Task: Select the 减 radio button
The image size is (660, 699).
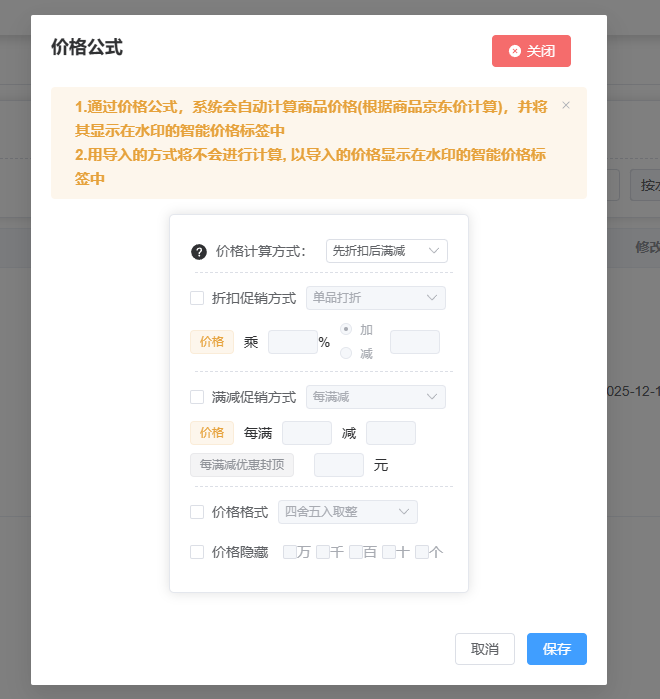Action: pos(347,353)
